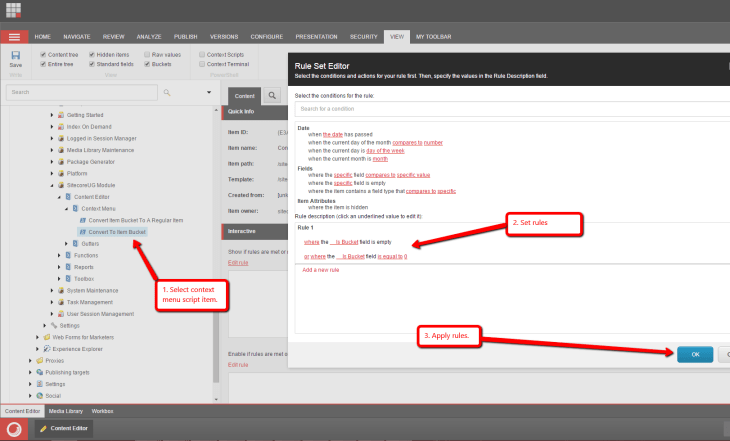Open the Media Library bottom tab
The height and width of the screenshot is (441, 730).
click(x=67, y=411)
